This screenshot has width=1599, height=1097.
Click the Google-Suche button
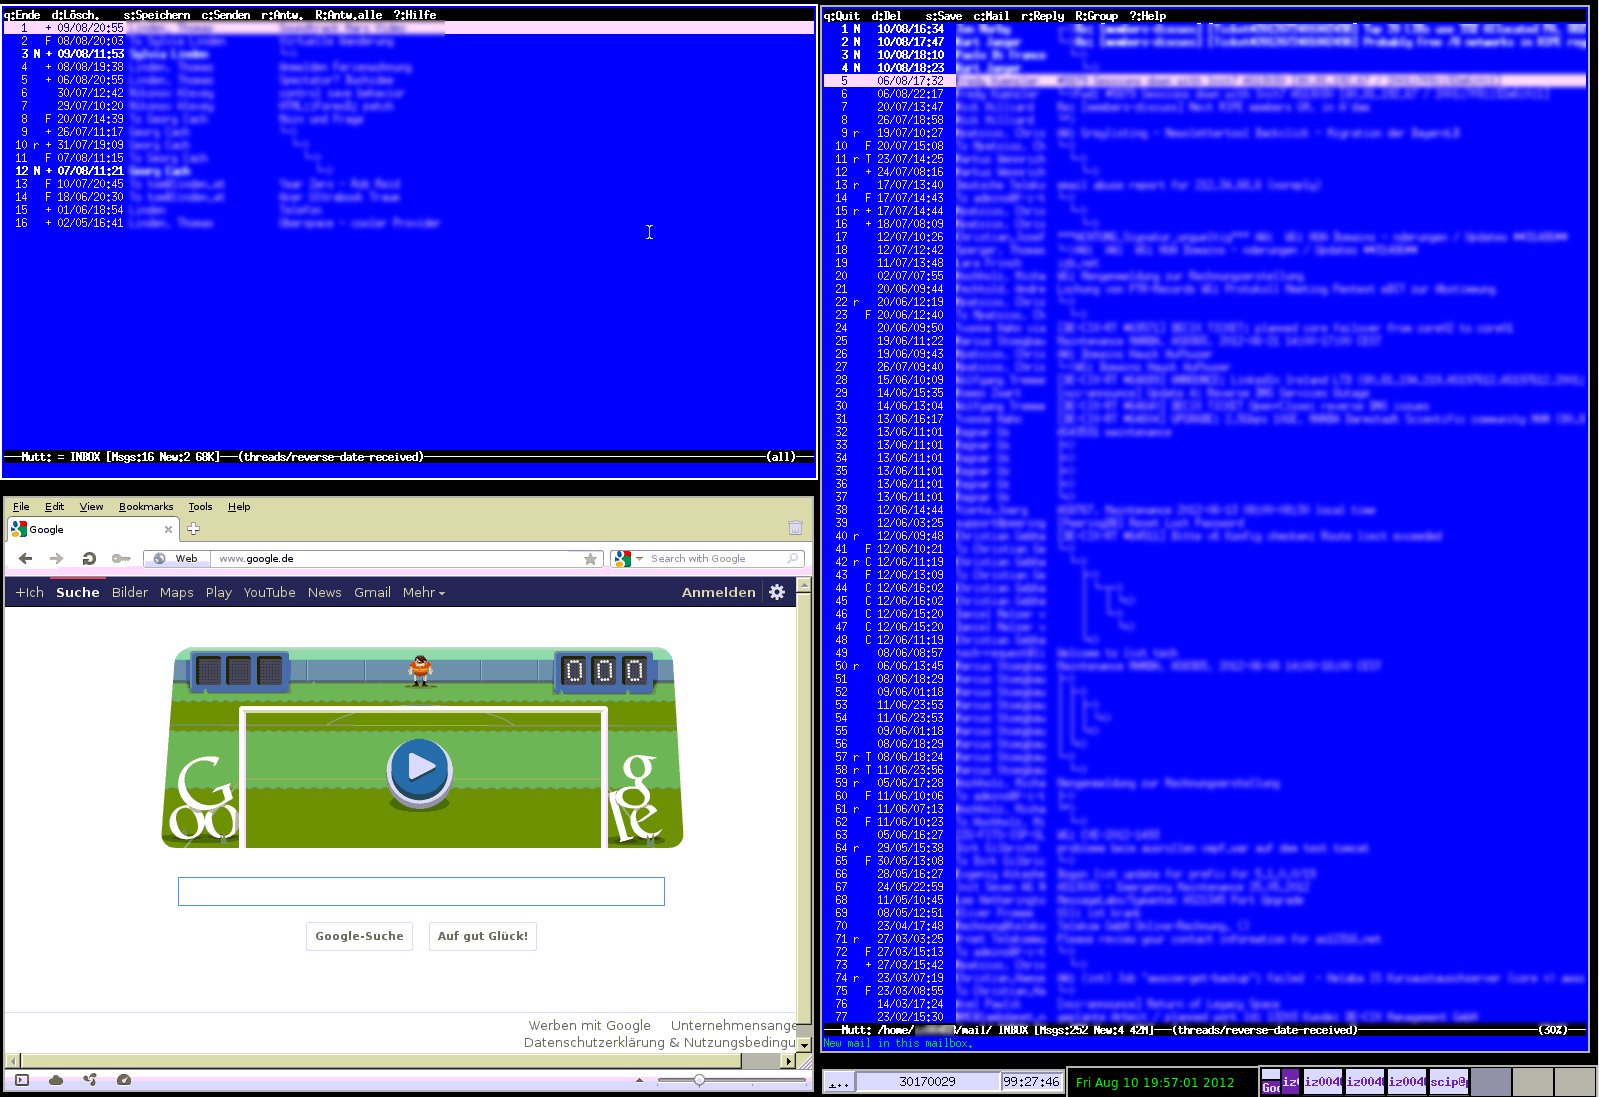(359, 936)
